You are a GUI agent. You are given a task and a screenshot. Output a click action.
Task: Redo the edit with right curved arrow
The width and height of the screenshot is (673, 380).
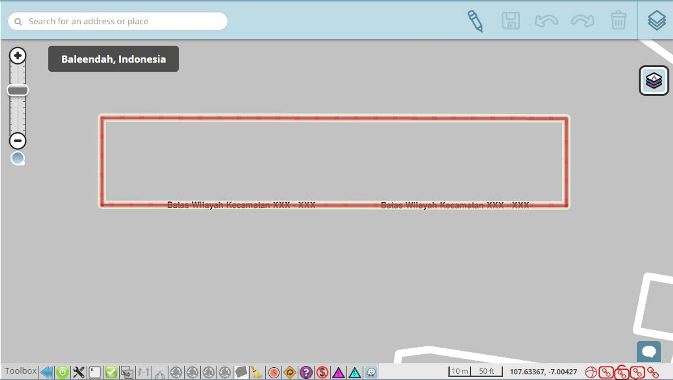(x=582, y=21)
